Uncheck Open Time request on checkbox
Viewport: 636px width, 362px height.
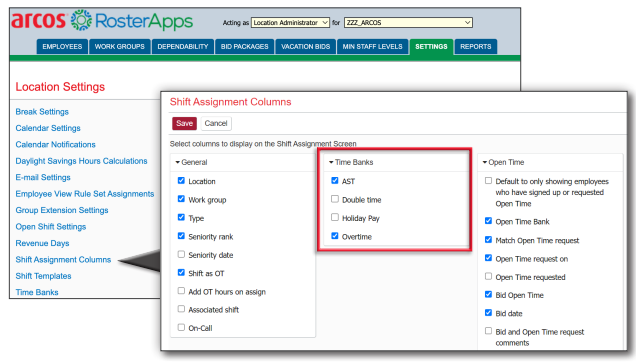tap(488, 258)
